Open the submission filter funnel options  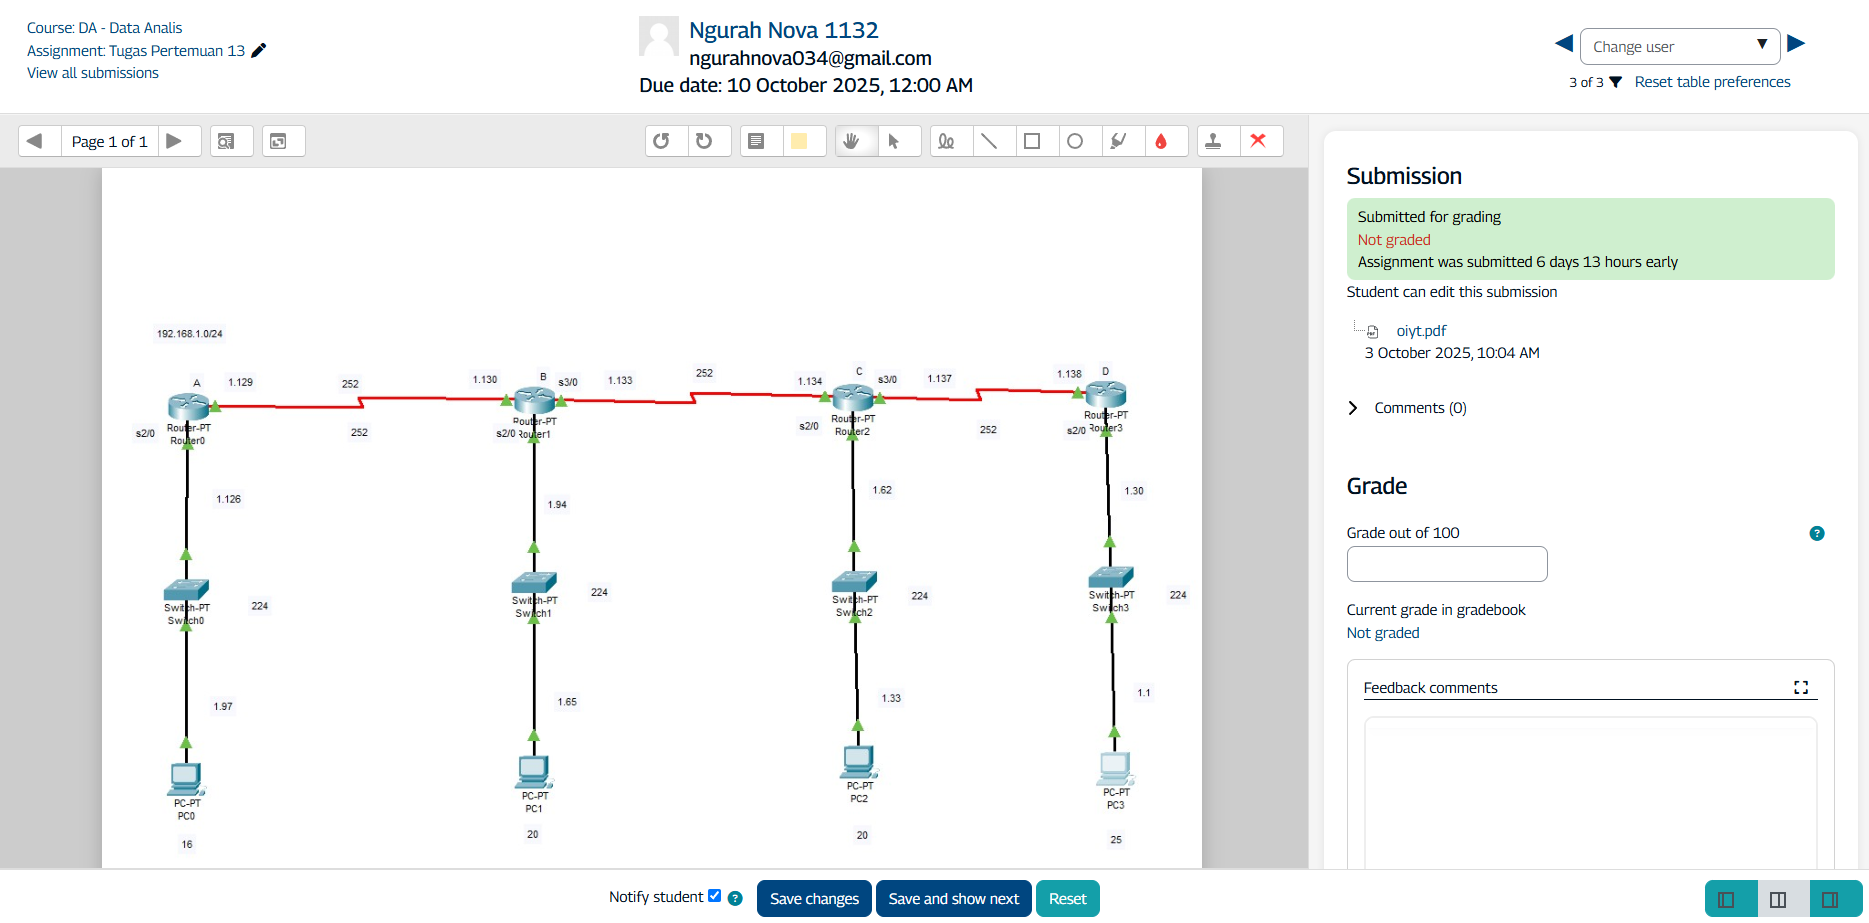1615,82
